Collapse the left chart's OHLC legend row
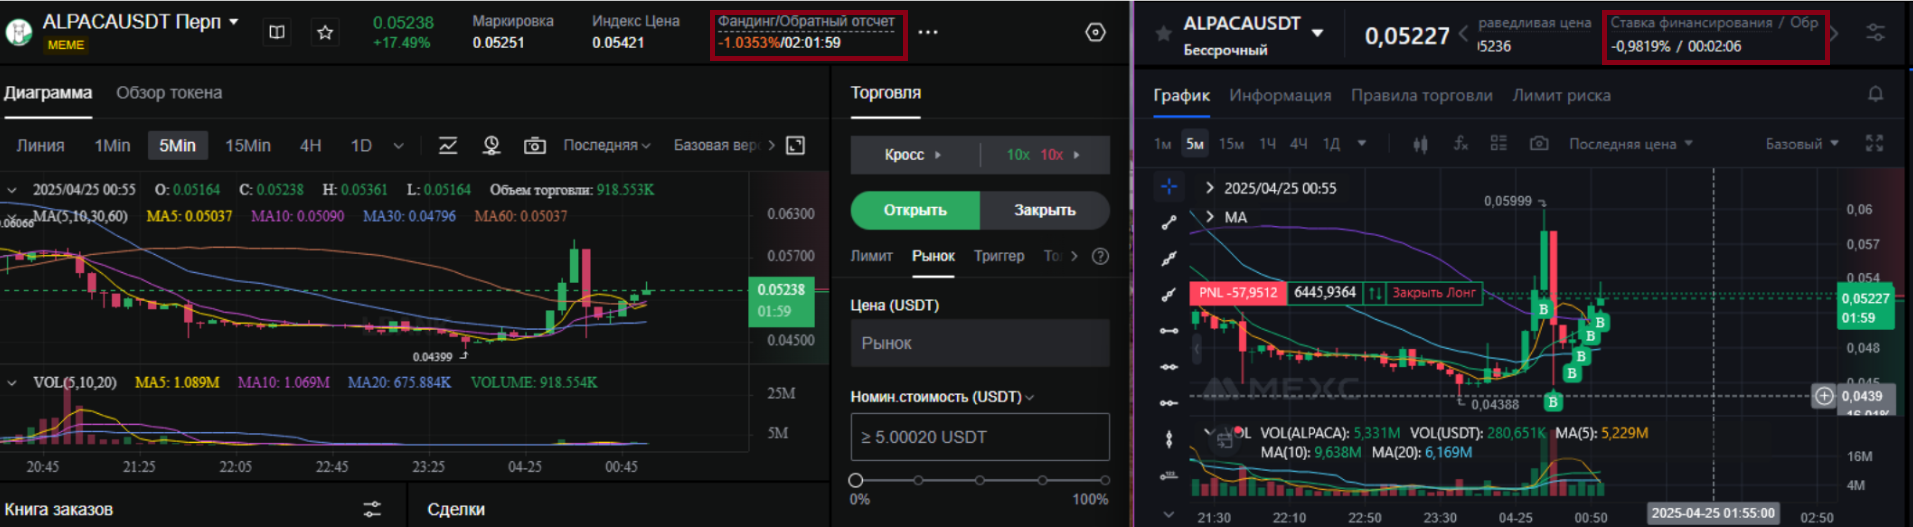 click(12, 189)
